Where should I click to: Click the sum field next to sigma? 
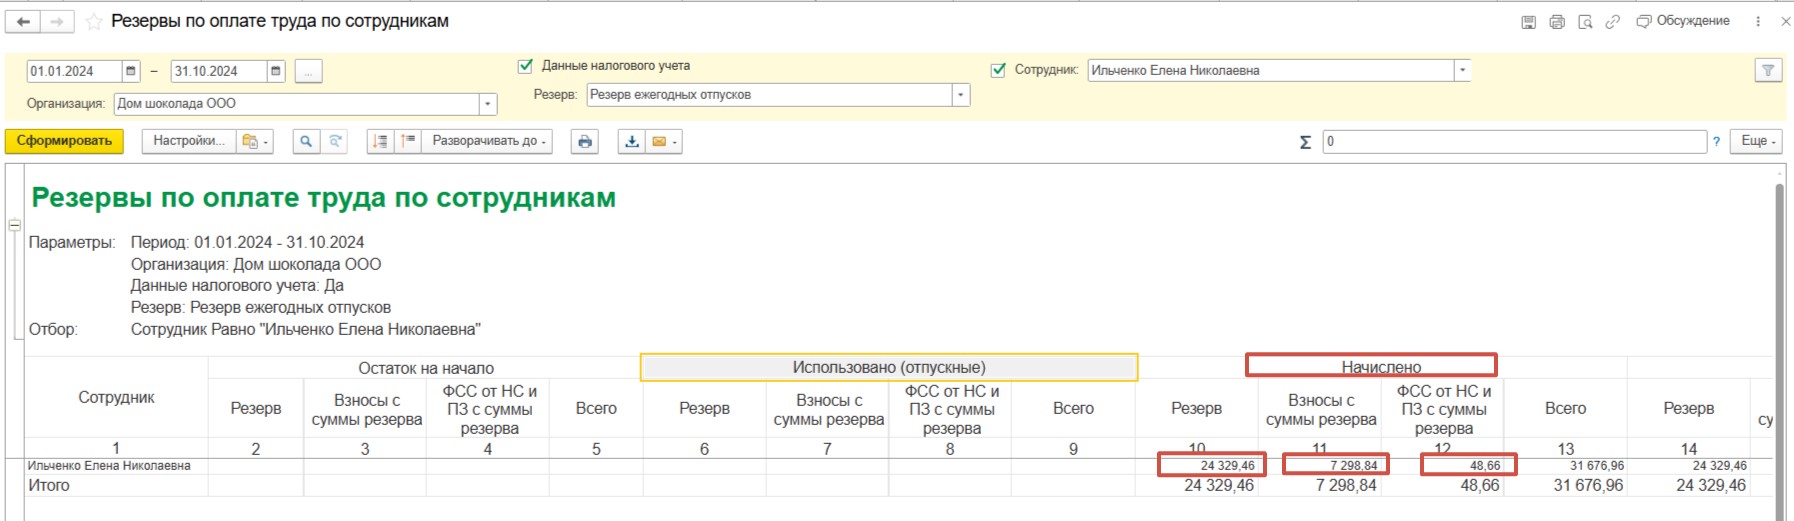tap(1514, 142)
